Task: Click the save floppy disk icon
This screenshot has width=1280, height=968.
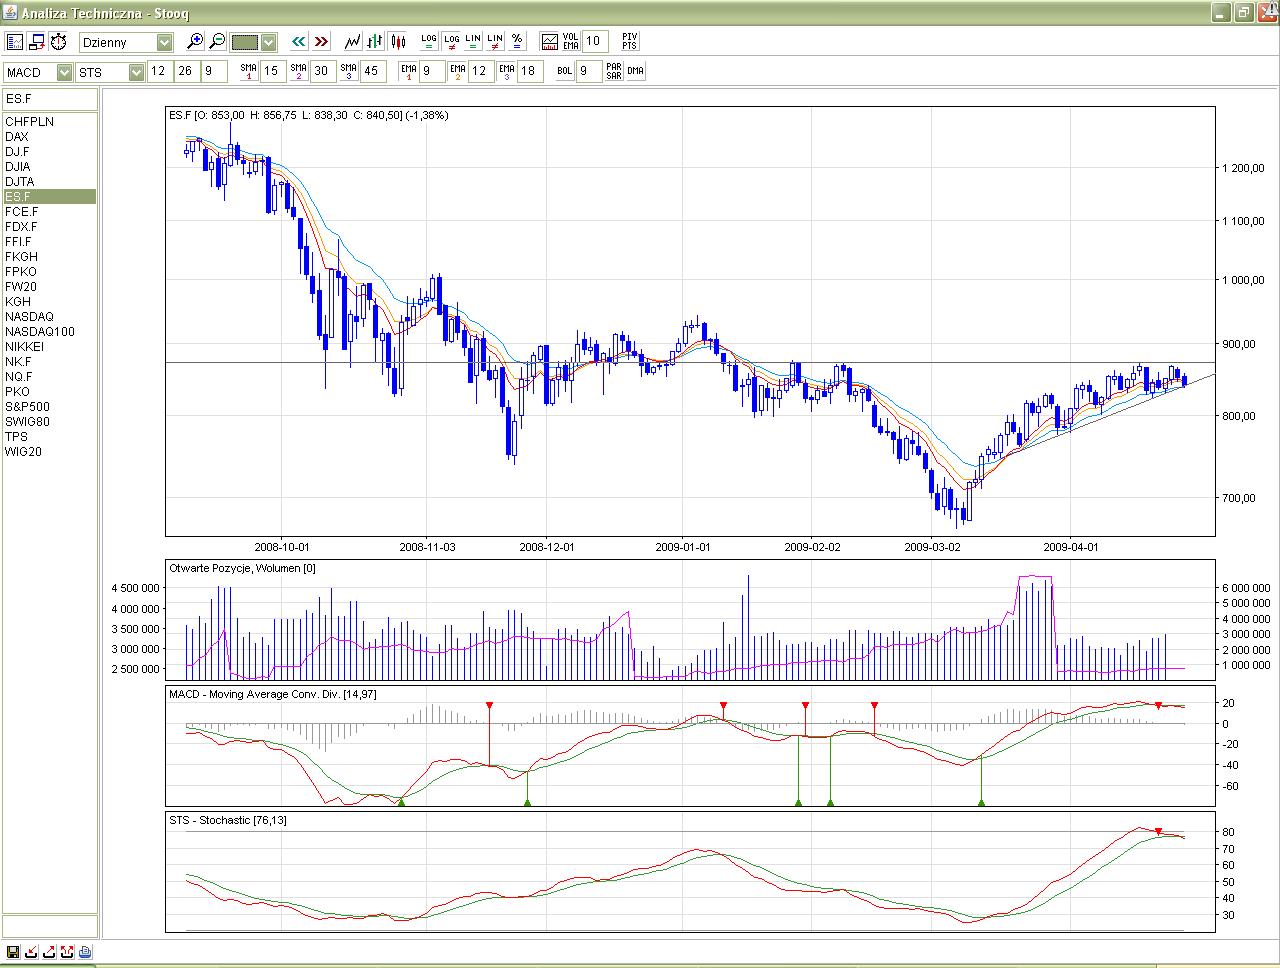Action: (13, 952)
